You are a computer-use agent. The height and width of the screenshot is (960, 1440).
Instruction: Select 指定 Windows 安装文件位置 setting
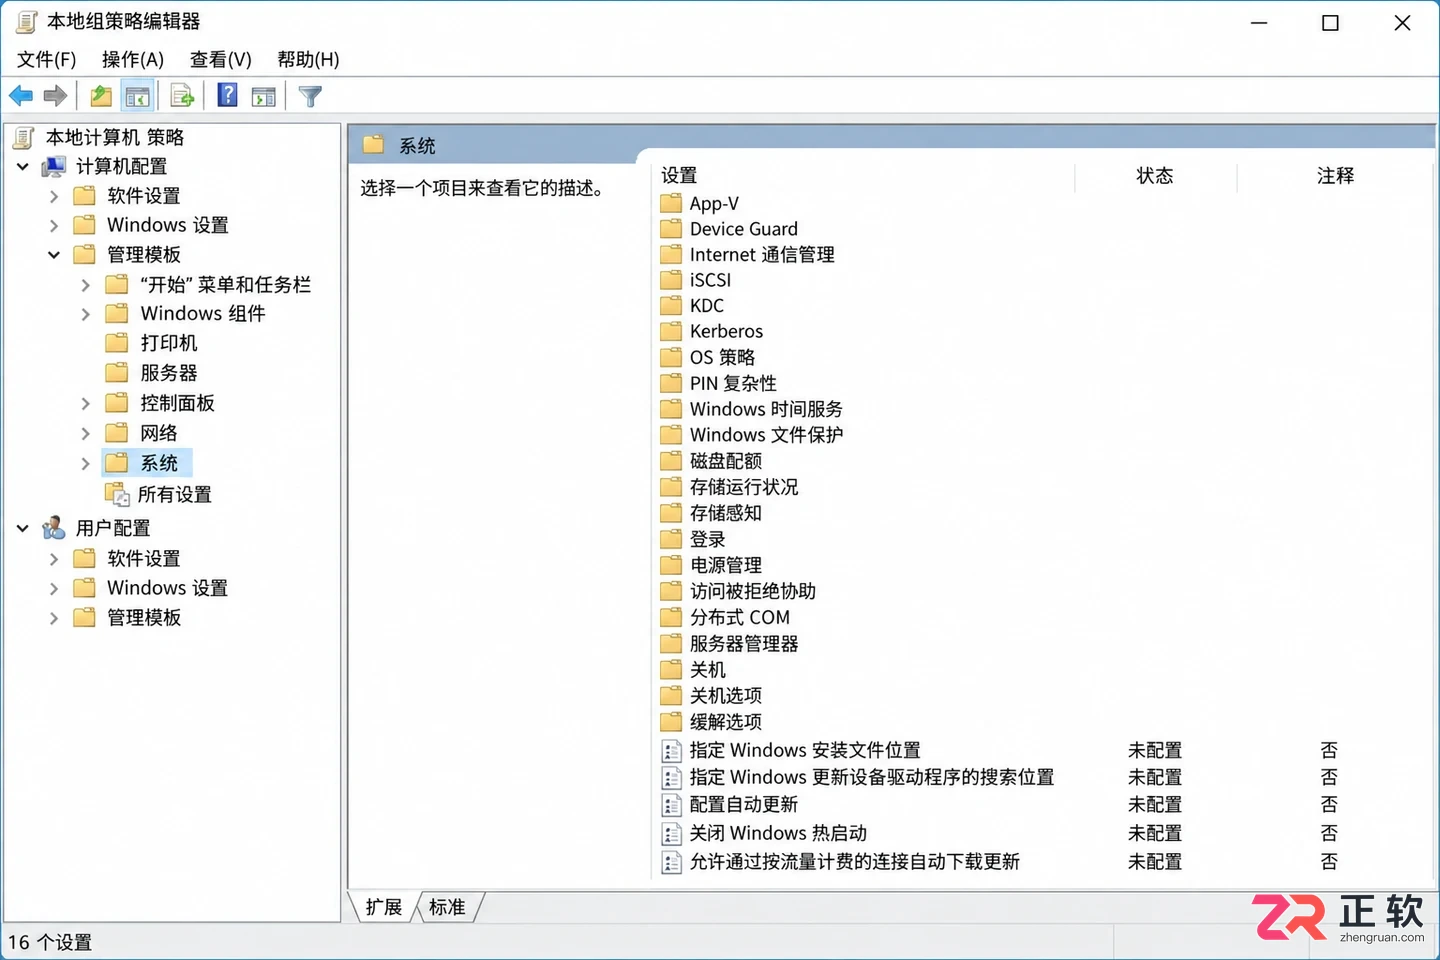click(805, 750)
